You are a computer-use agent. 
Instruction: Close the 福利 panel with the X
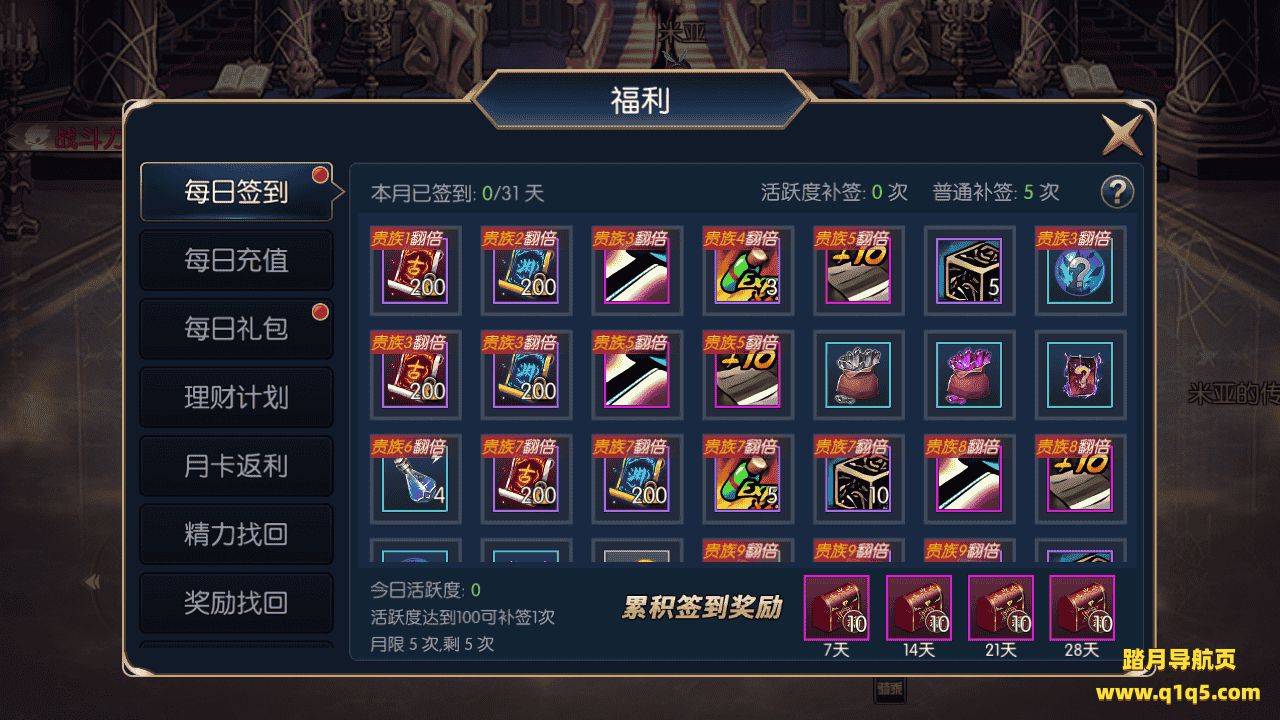coord(1121,134)
